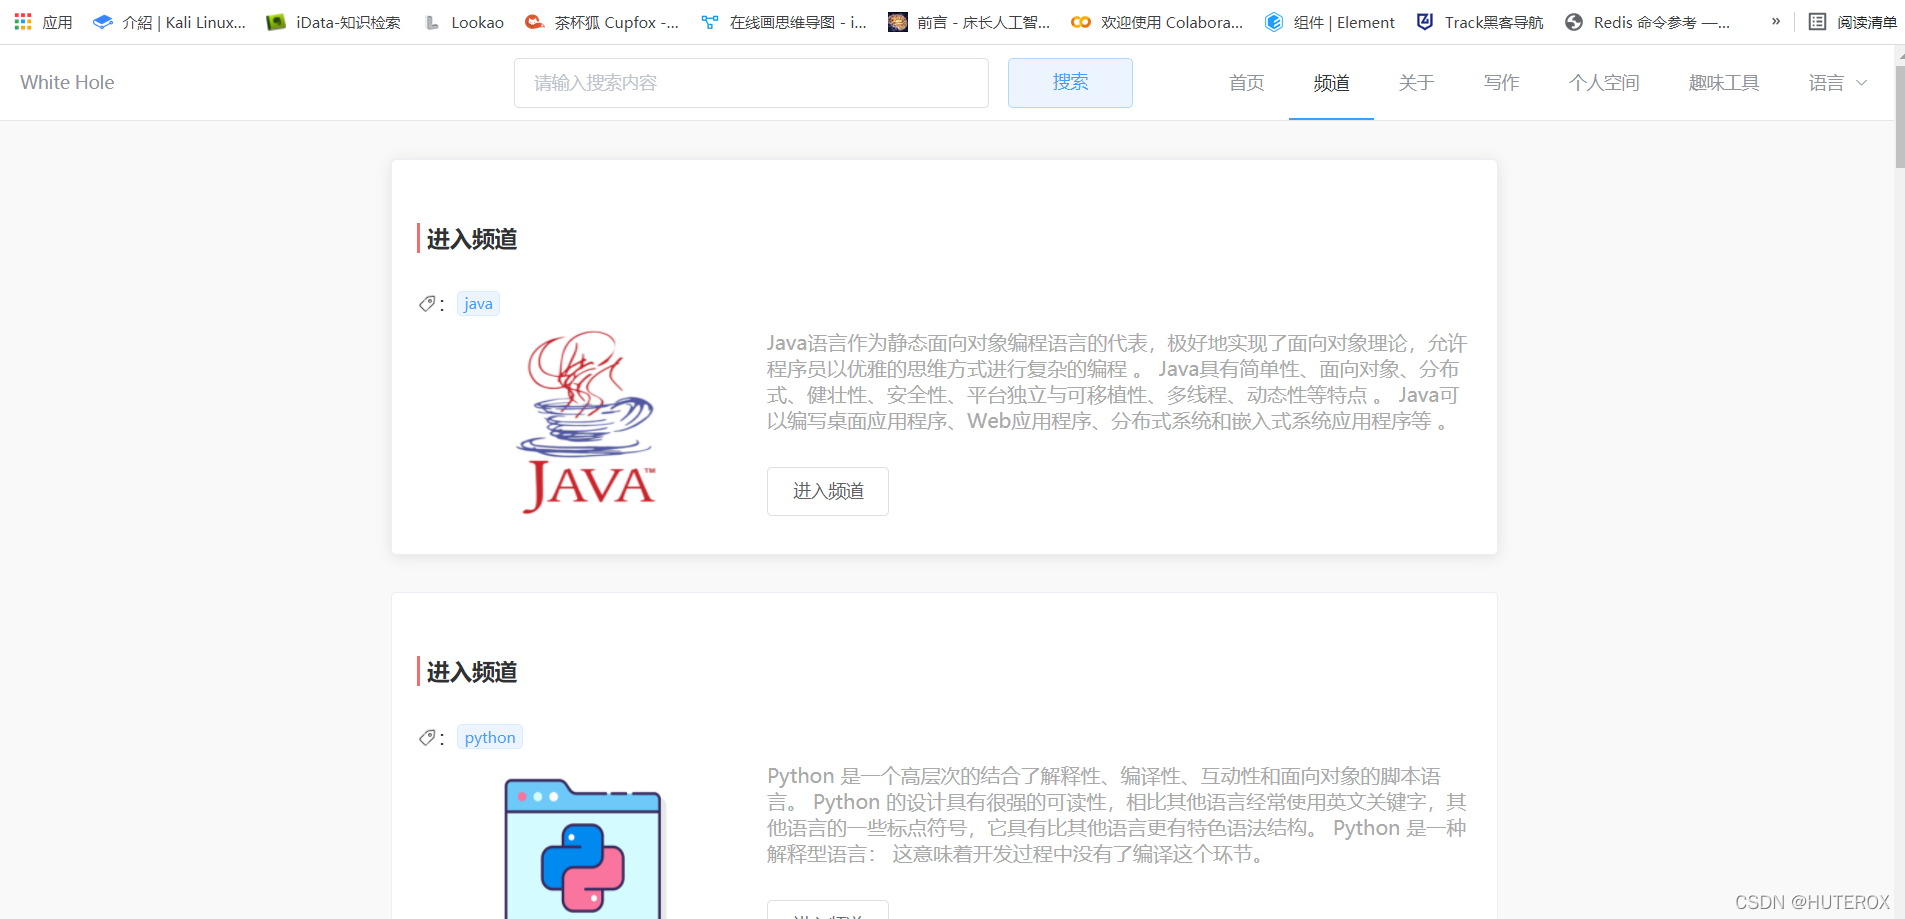Click the tag icon beside java

tap(427, 303)
